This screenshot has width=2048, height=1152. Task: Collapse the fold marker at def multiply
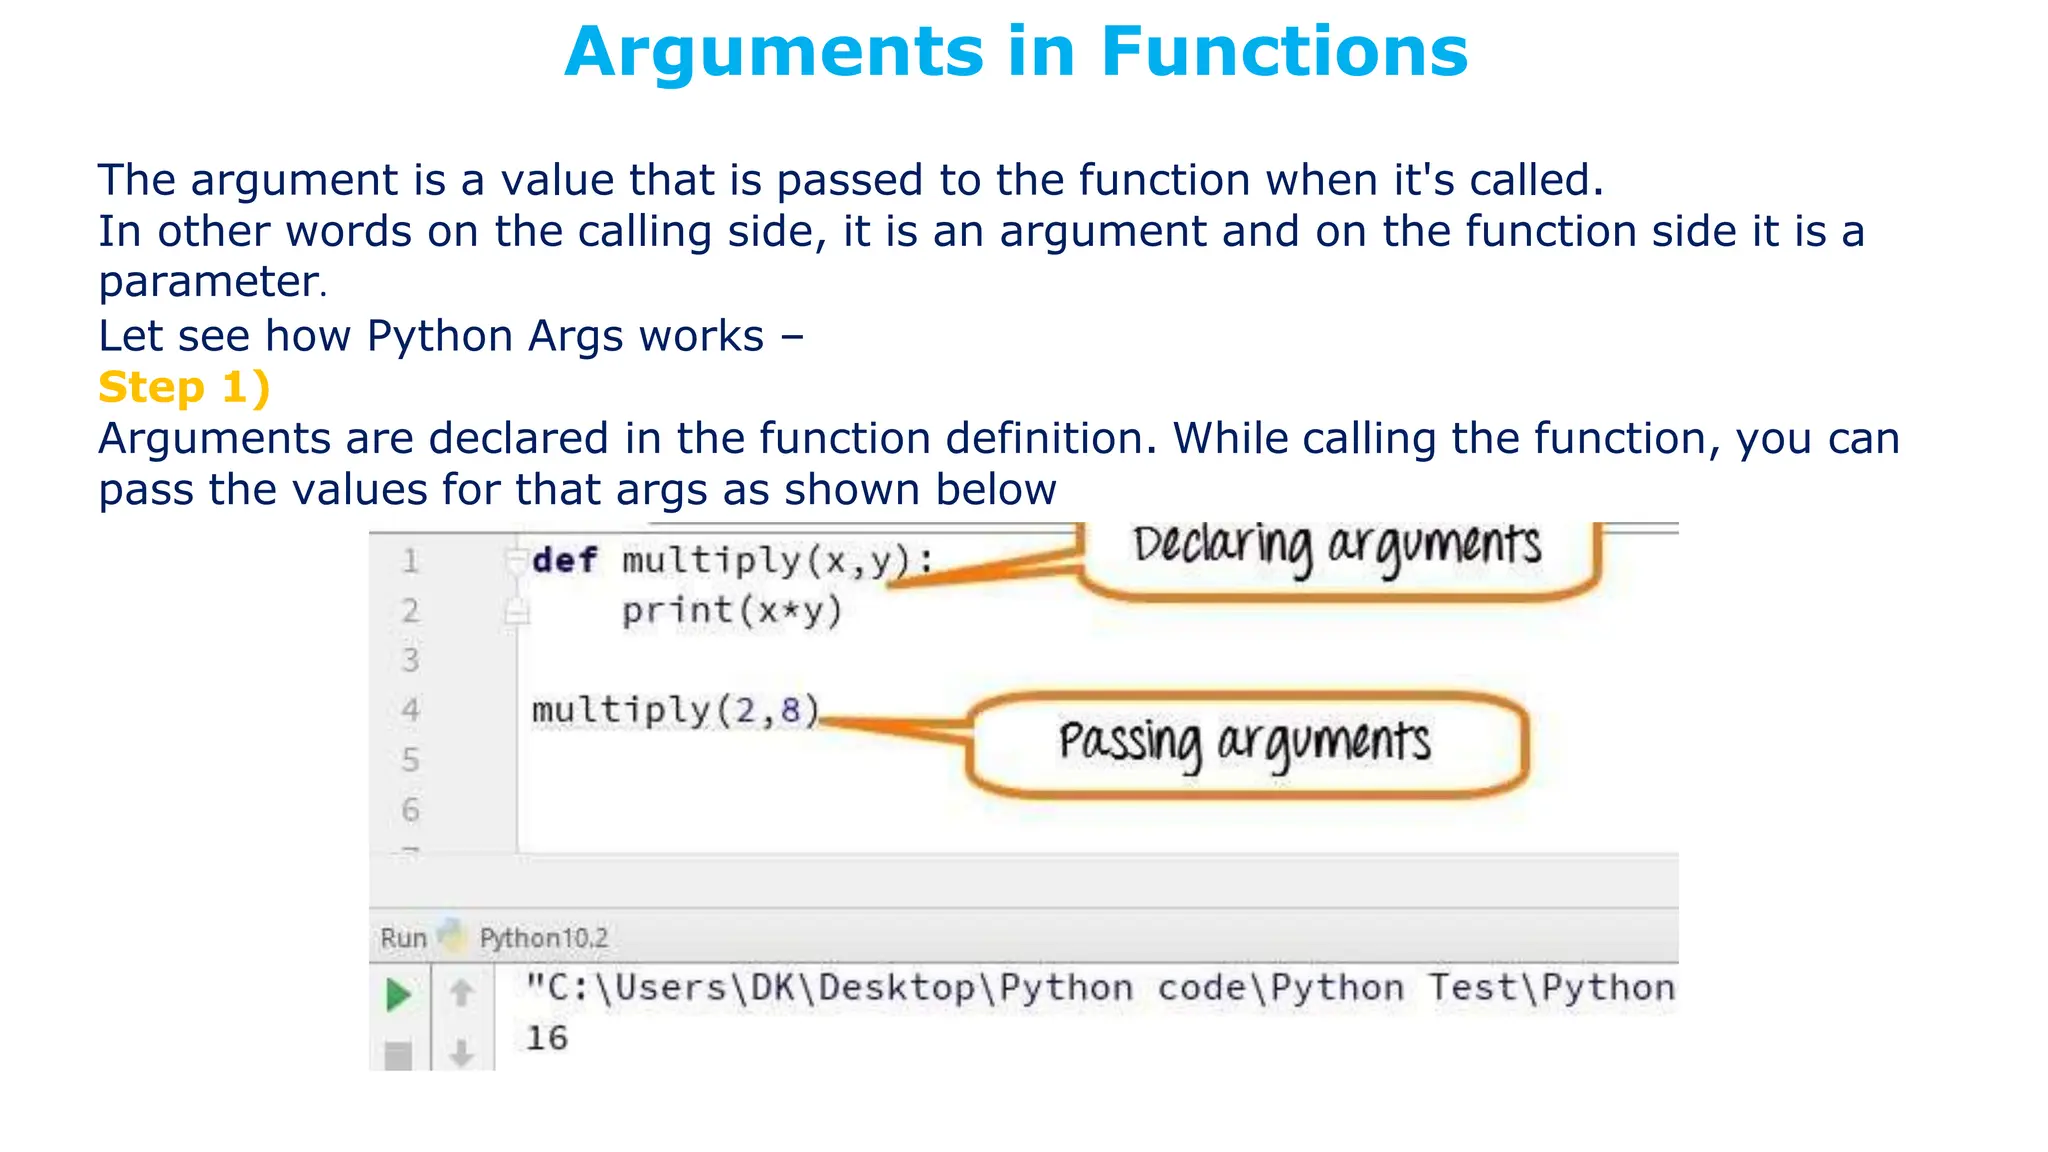tap(515, 560)
